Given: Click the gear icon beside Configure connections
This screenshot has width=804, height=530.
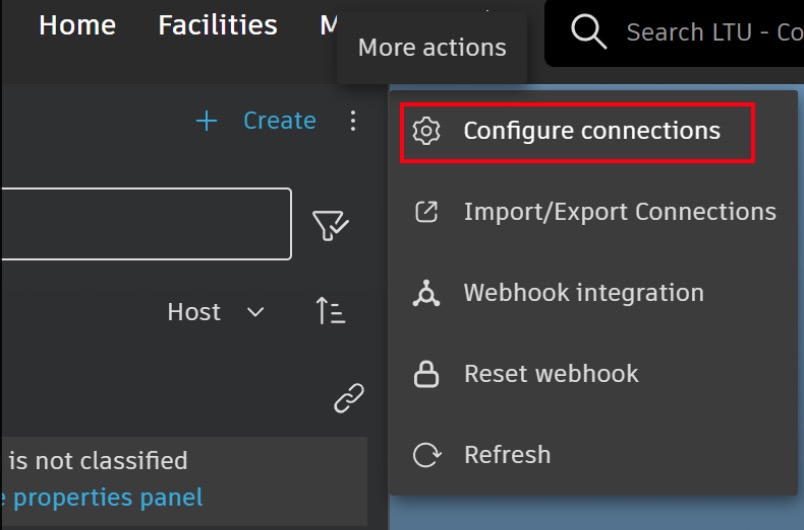Looking at the screenshot, I should pos(427,131).
